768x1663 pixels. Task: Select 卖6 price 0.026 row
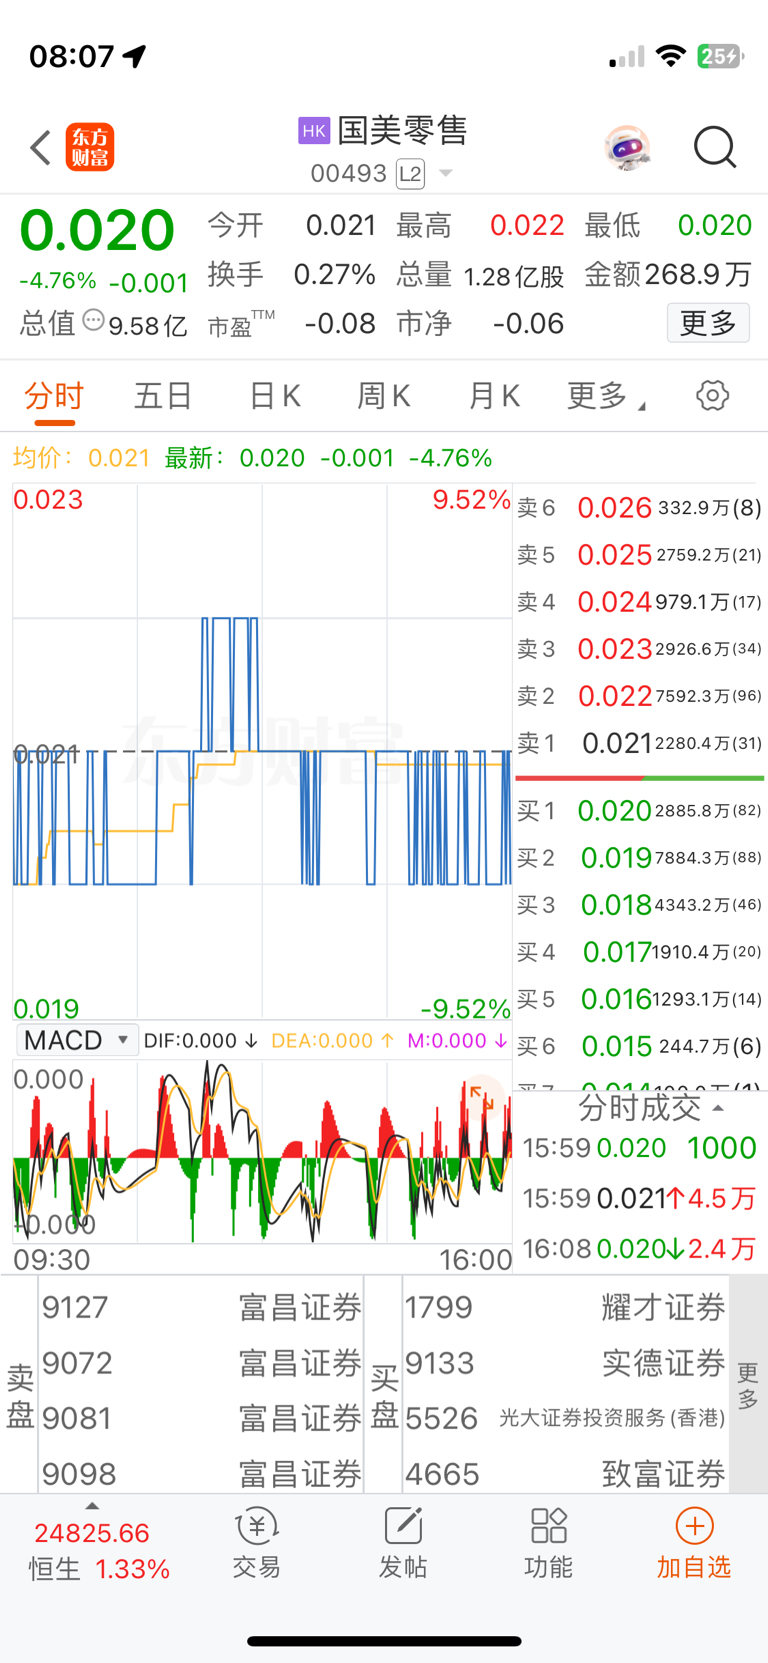(639, 508)
